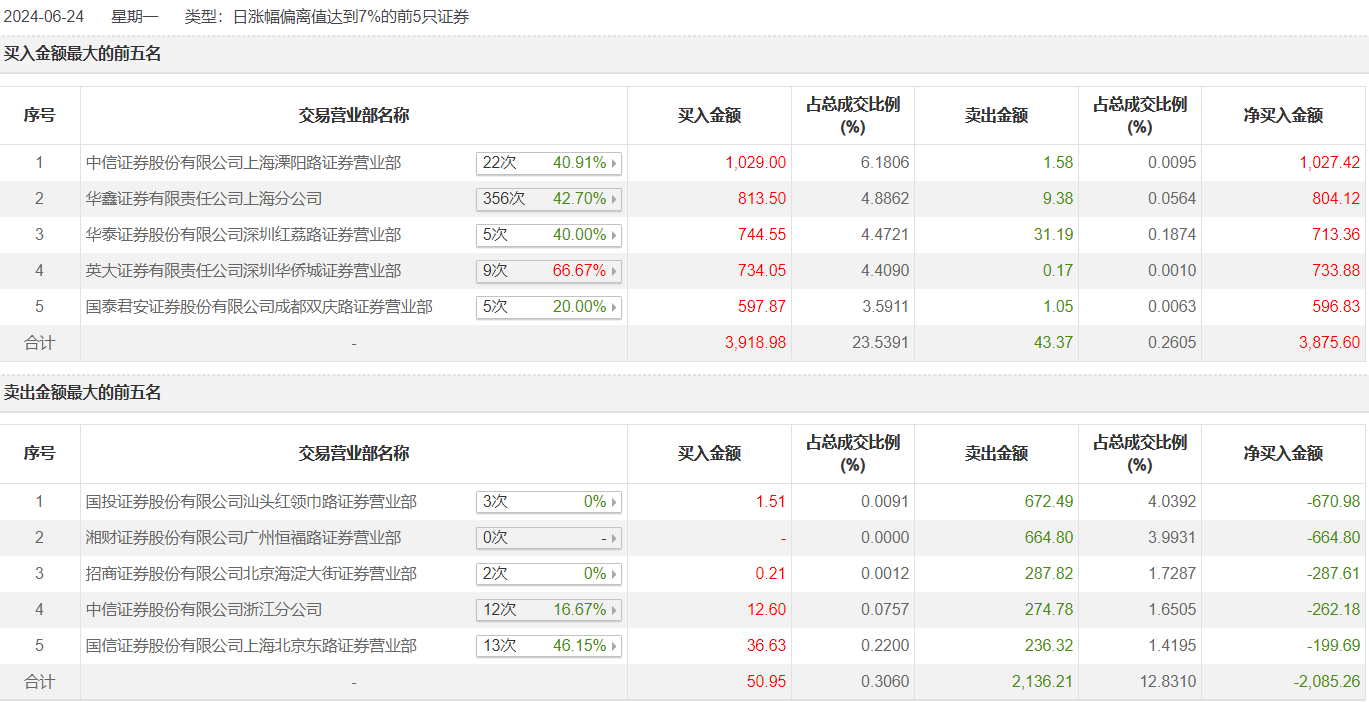Click sell amount 236.32
The height and width of the screenshot is (702, 1369).
[1049, 646]
